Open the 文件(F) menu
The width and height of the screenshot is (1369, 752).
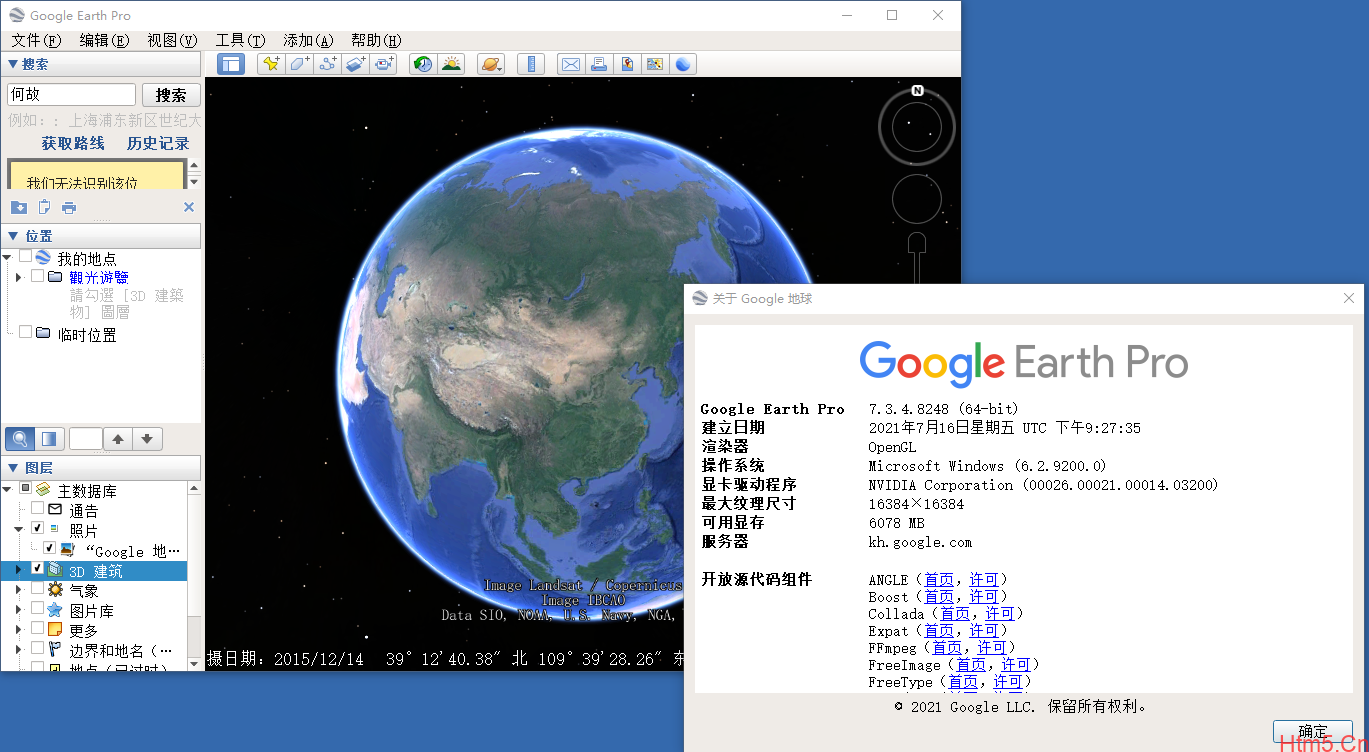[36, 40]
